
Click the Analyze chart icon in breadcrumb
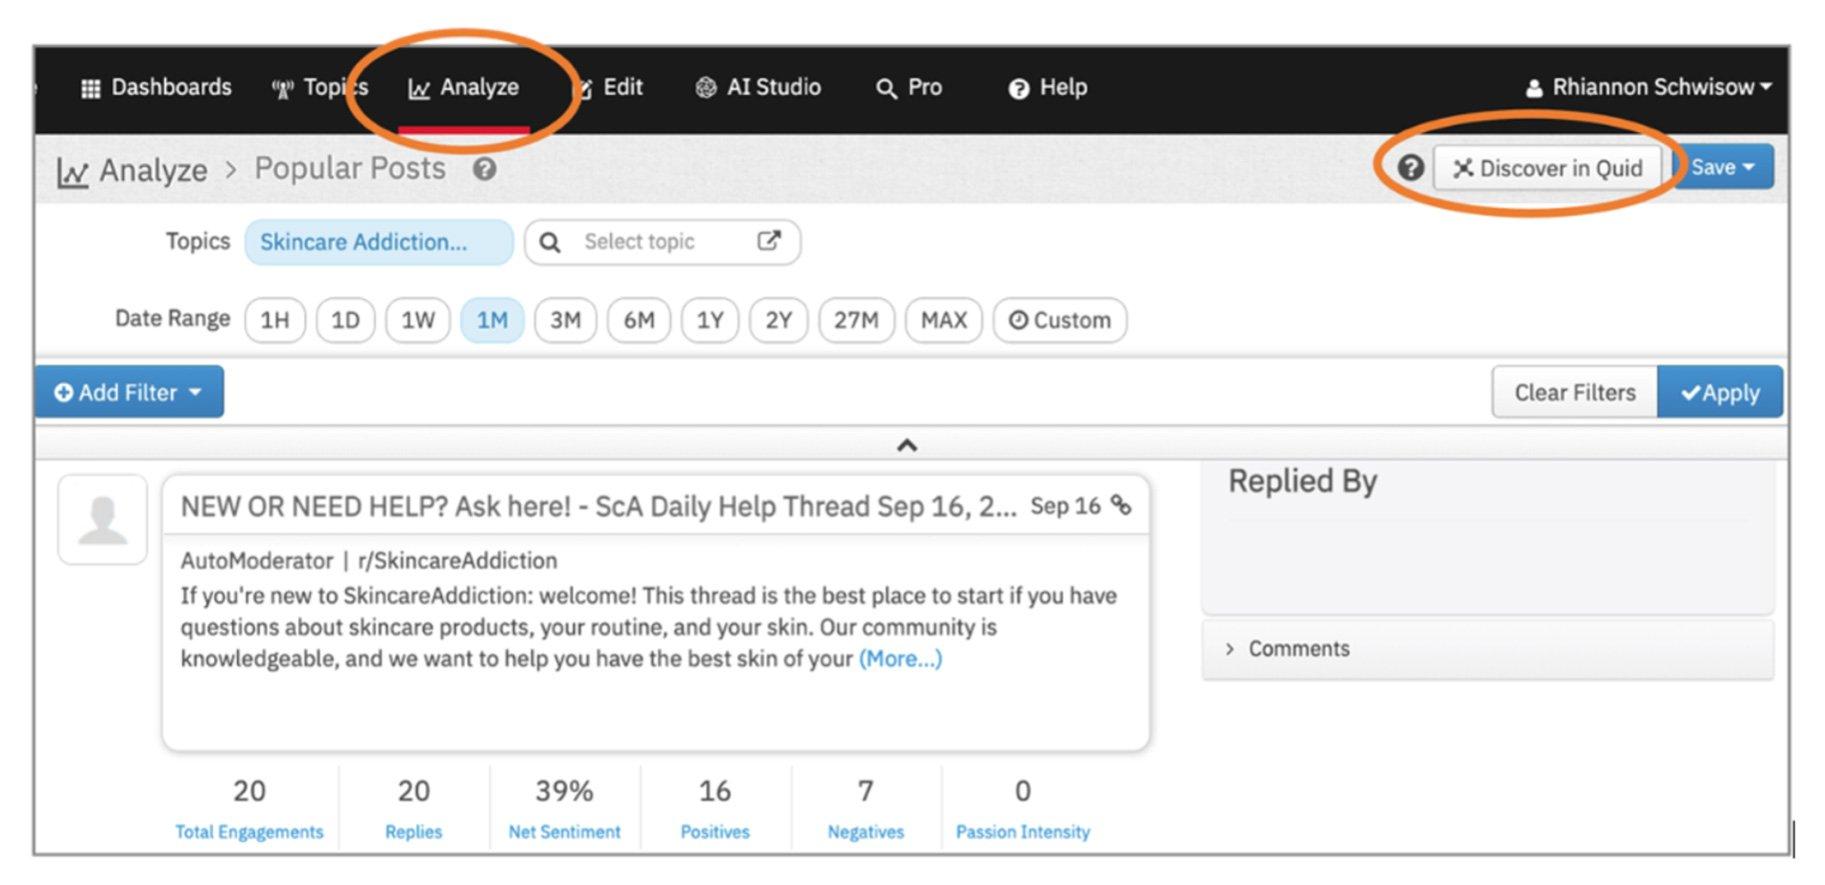pyautogui.click(x=71, y=172)
